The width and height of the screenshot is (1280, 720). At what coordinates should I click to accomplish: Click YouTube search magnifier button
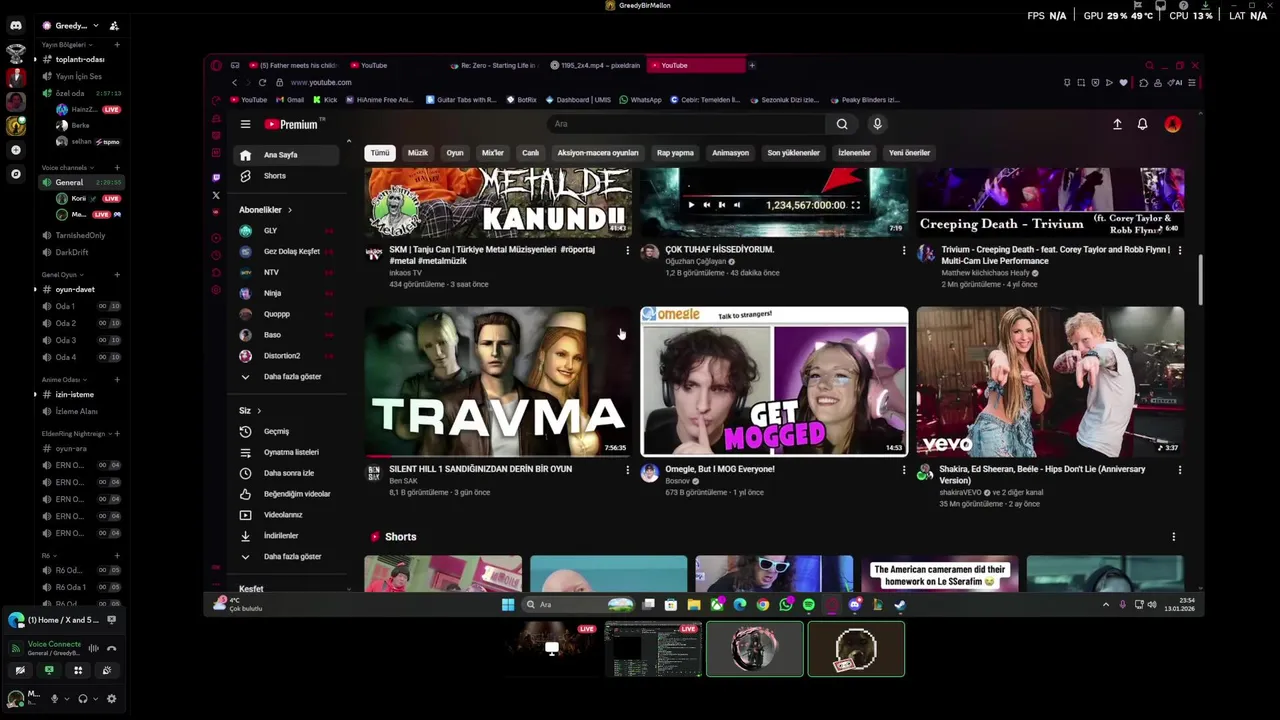[x=842, y=124]
